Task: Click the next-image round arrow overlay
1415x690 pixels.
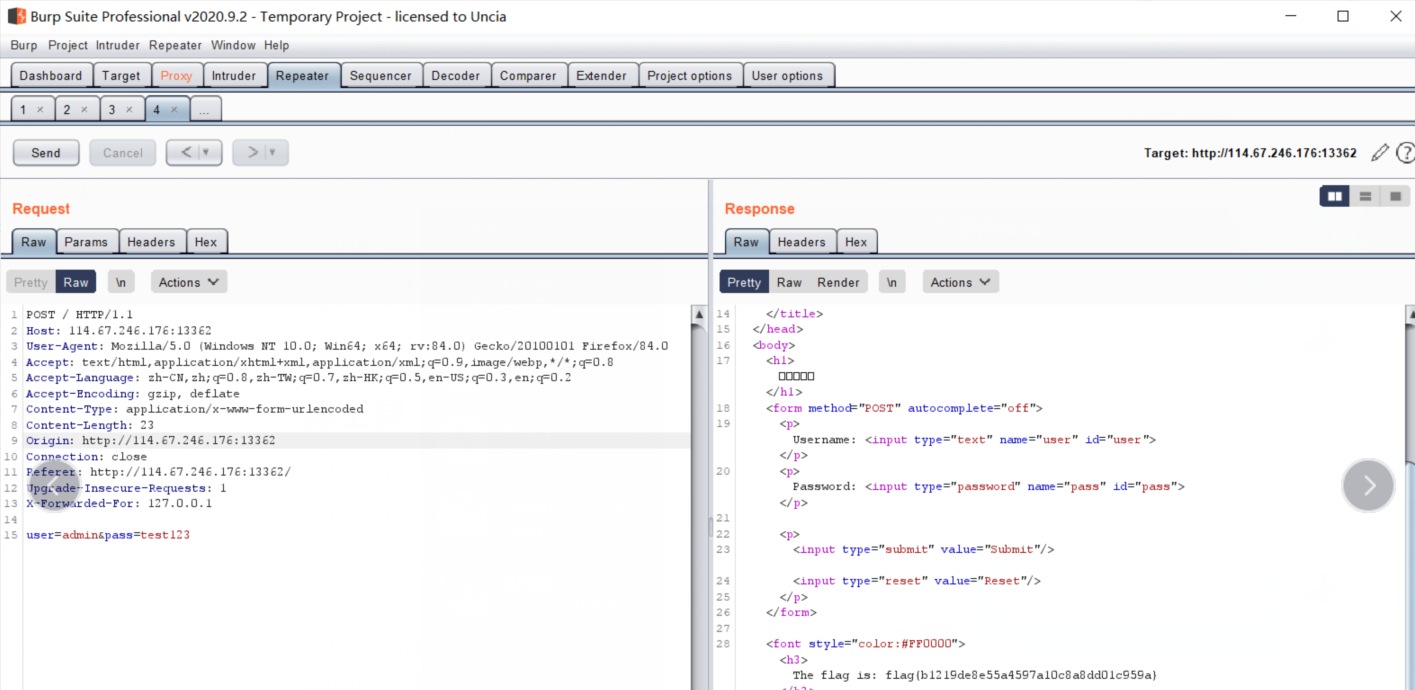Action: tap(1368, 485)
